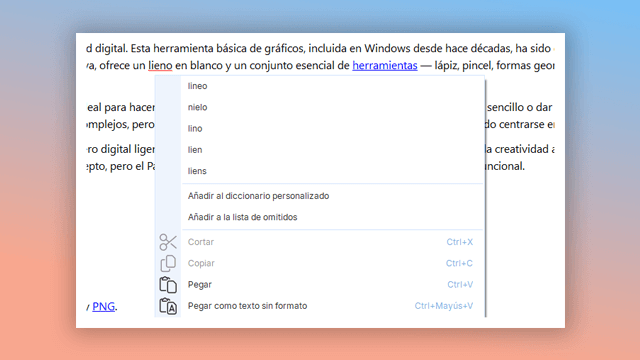Click the Copy icon in context menu

coord(168,263)
